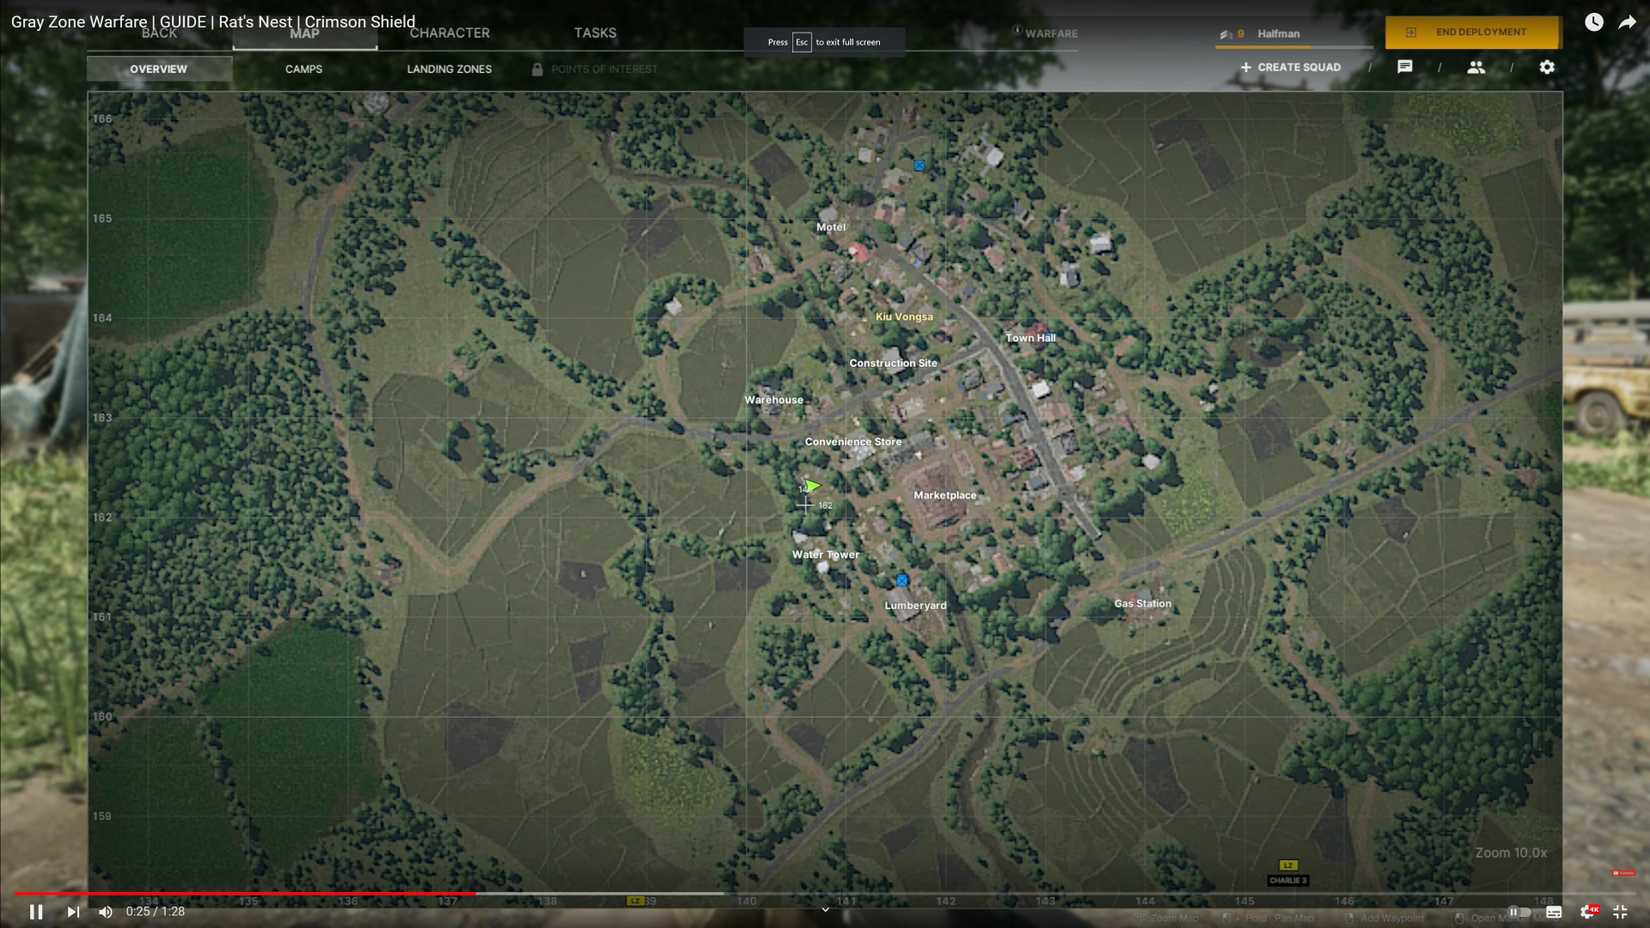Open the game settings gear icon
The image size is (1650, 928).
(x=1546, y=67)
